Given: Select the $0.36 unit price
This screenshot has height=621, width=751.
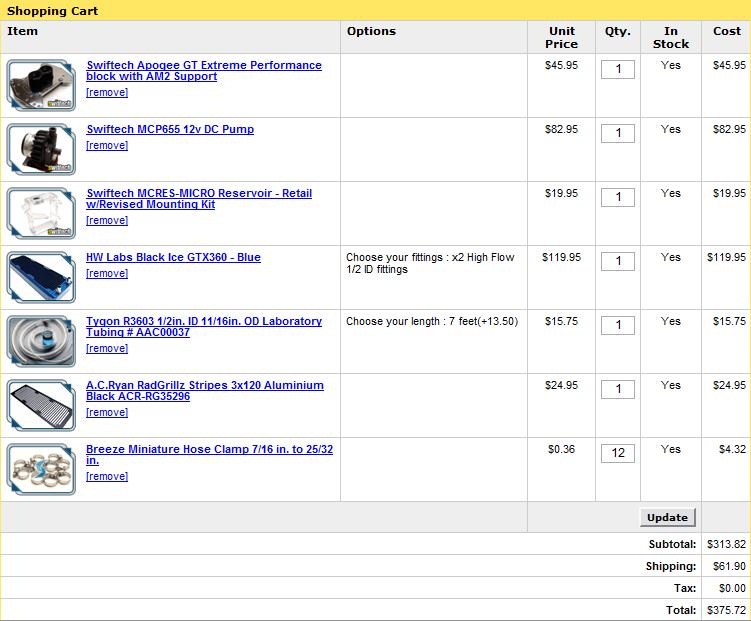Looking at the screenshot, I should [x=561, y=450].
